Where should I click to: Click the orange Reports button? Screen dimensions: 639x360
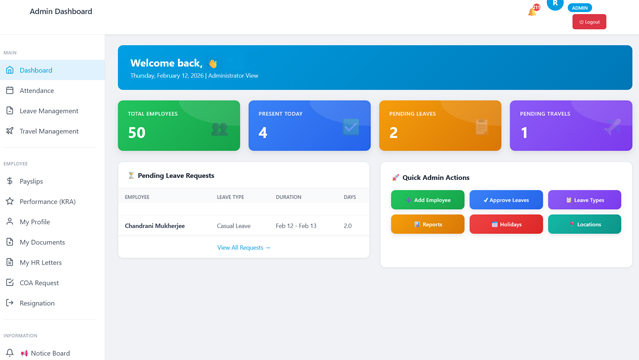click(427, 224)
